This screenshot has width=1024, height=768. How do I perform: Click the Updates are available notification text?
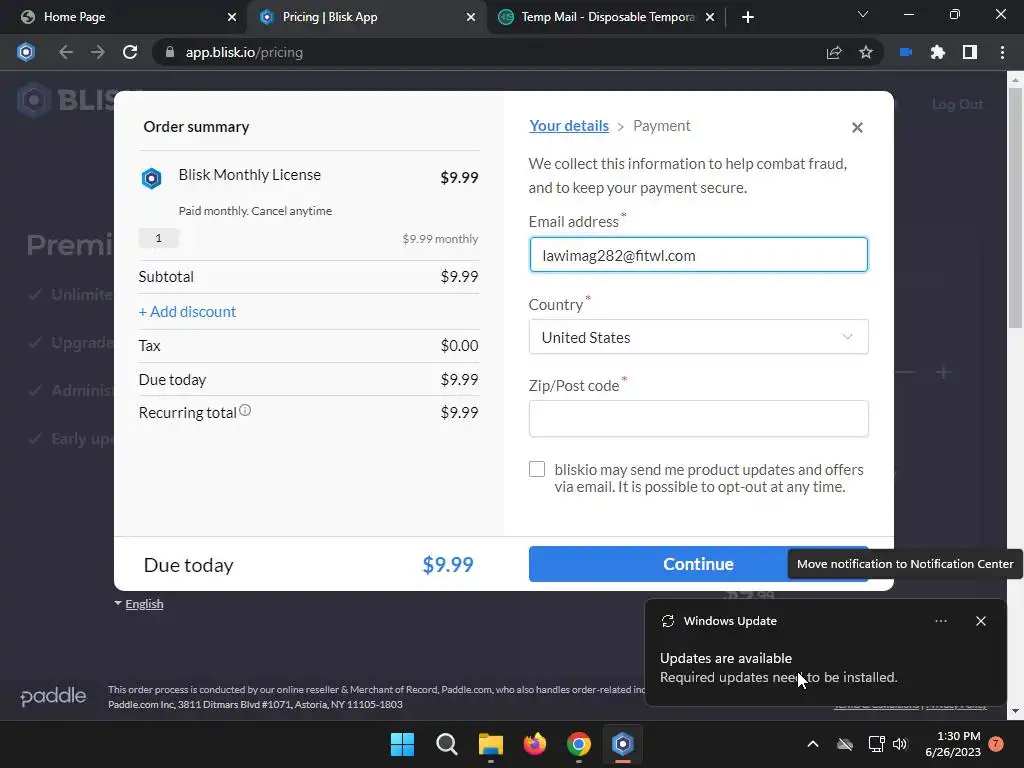click(726, 658)
